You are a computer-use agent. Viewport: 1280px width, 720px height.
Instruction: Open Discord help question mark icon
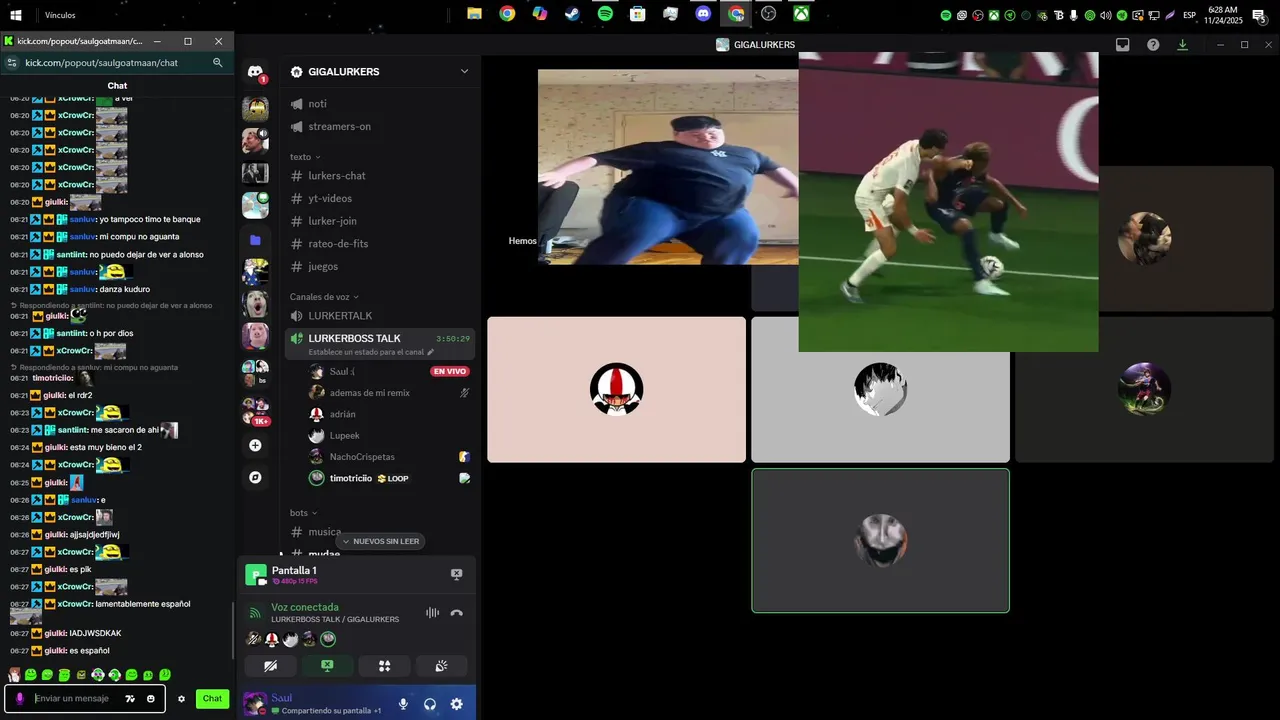[1153, 45]
